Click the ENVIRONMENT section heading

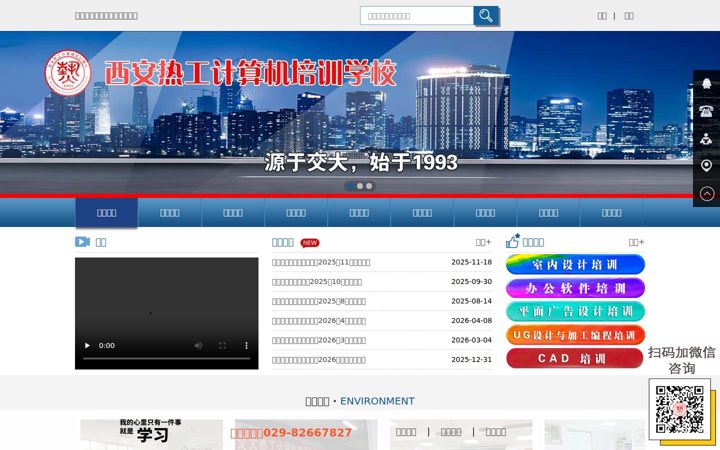coord(377,401)
